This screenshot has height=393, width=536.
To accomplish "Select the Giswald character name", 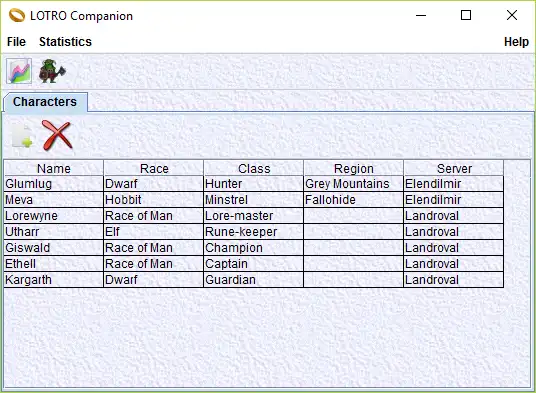I will [54, 248].
